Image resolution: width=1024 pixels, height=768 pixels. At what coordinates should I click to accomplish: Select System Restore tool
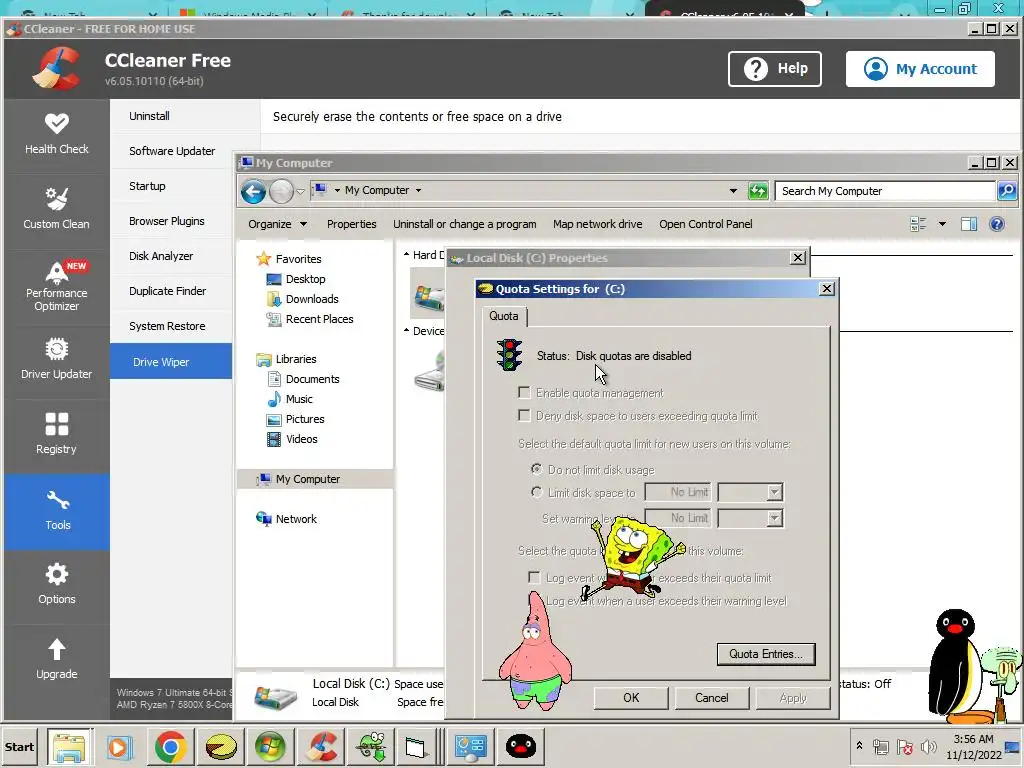point(167,326)
